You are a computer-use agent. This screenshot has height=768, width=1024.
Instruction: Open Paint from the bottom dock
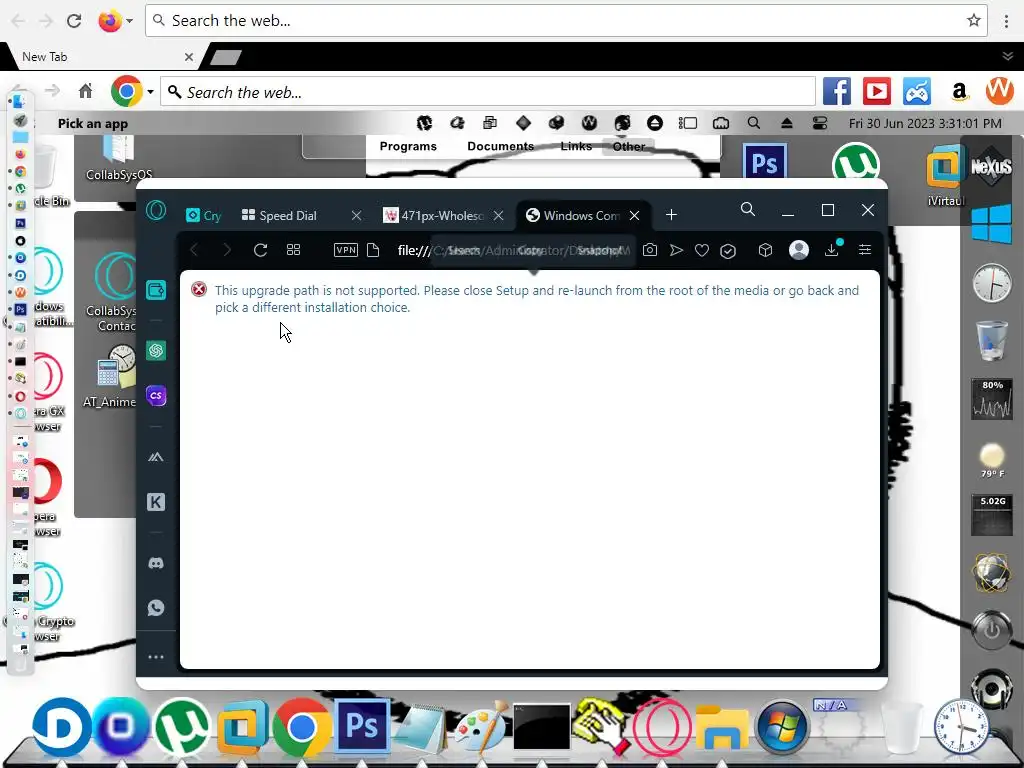482,727
